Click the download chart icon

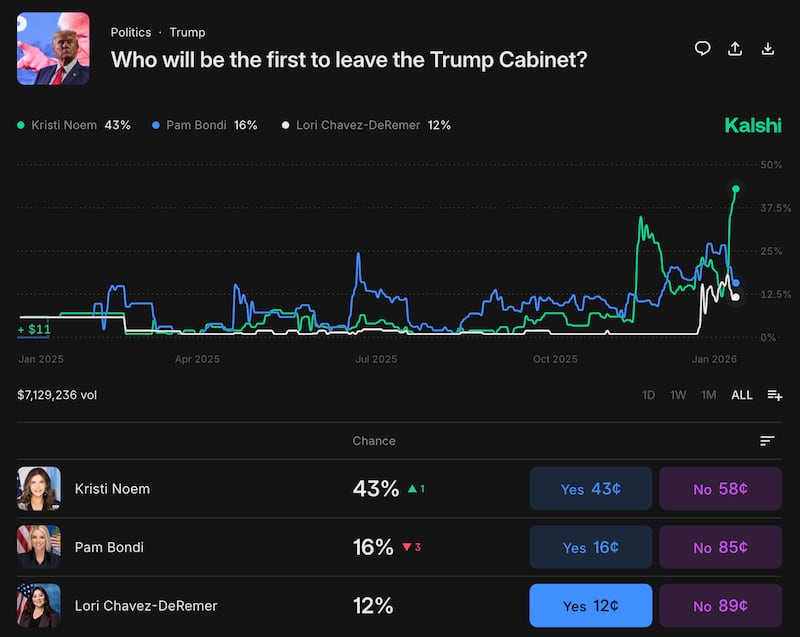point(766,48)
